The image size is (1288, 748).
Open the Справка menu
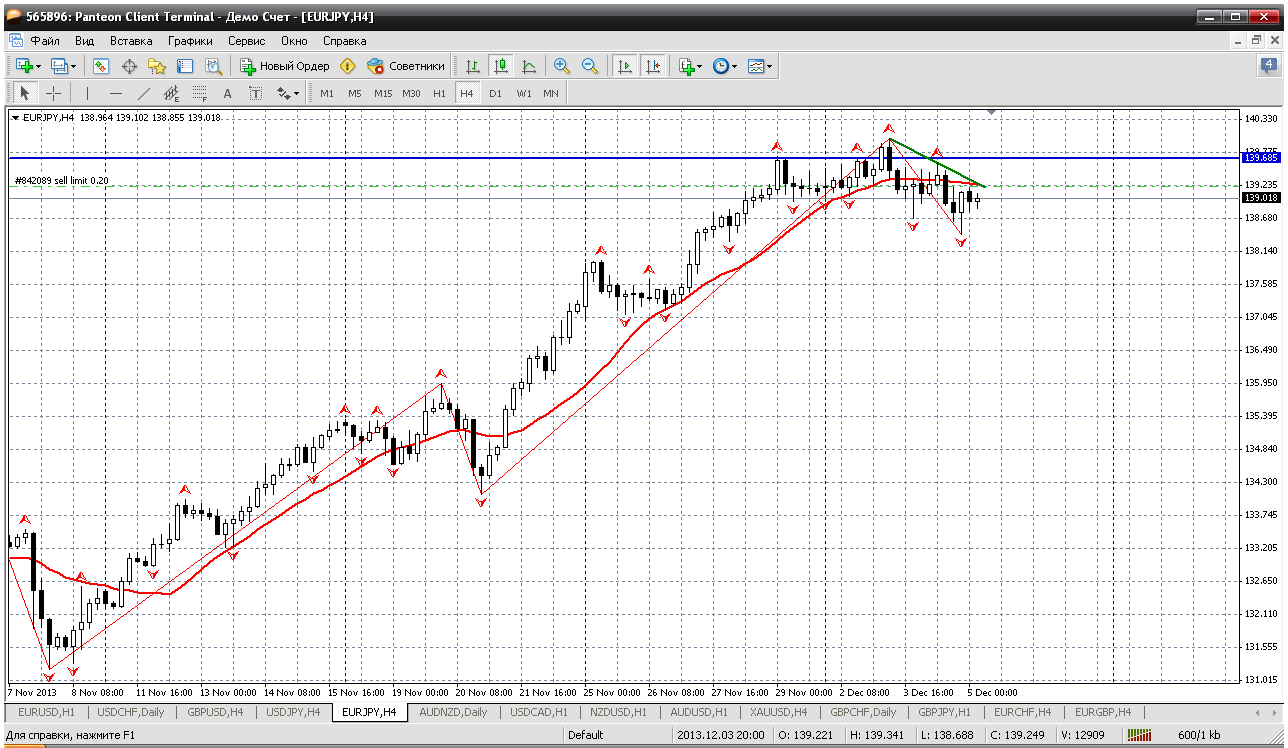coord(345,41)
